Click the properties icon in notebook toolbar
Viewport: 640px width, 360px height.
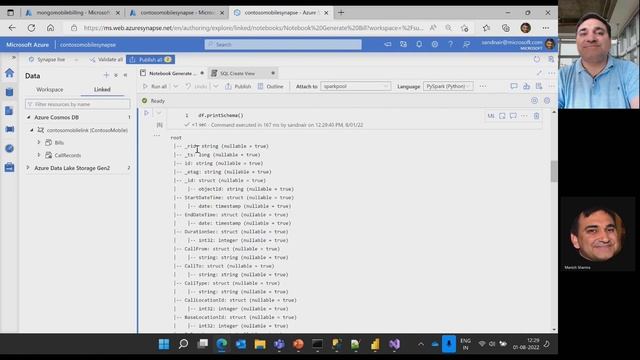point(539,86)
